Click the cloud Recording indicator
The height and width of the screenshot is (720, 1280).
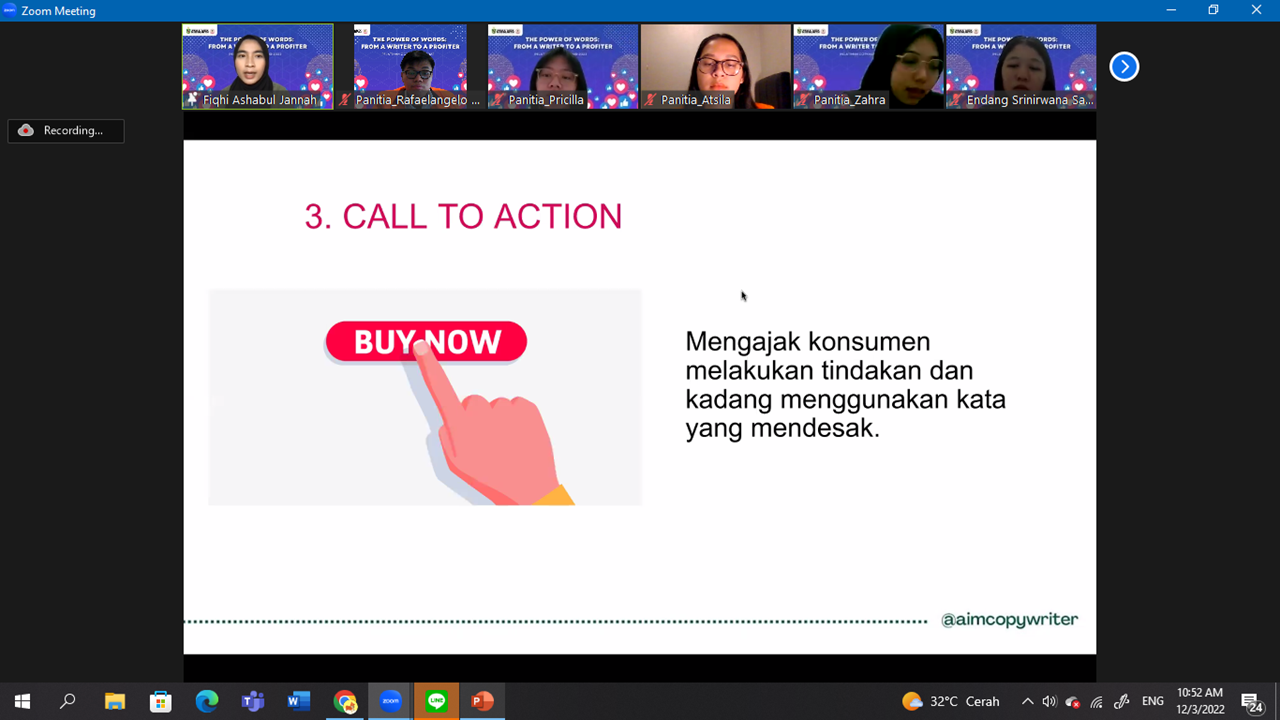[66, 131]
